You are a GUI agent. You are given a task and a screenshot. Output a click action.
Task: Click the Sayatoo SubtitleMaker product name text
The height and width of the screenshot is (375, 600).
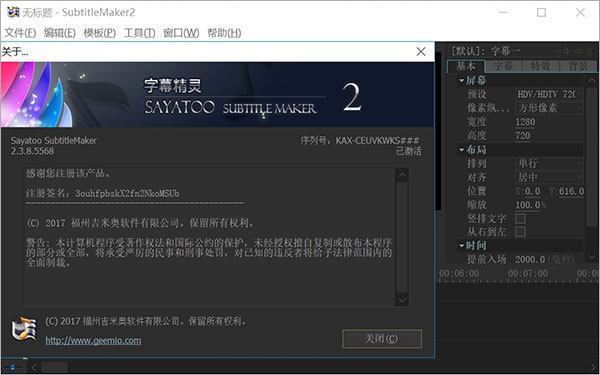click(x=54, y=140)
